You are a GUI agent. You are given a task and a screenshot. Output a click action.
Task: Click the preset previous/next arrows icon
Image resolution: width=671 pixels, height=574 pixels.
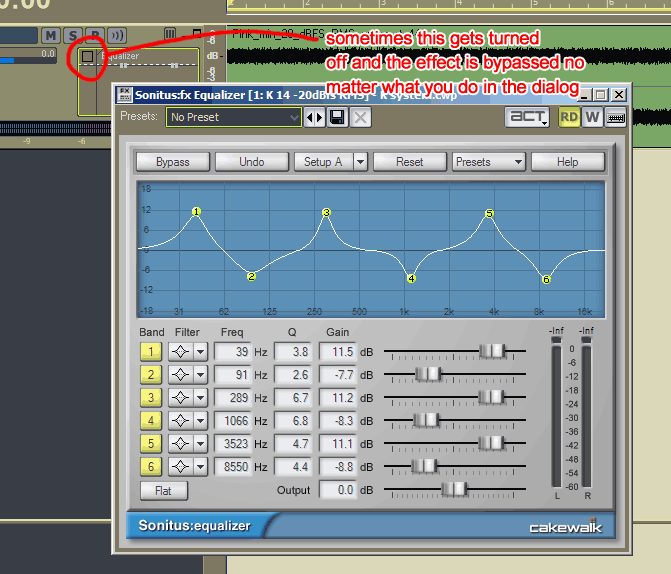point(315,117)
